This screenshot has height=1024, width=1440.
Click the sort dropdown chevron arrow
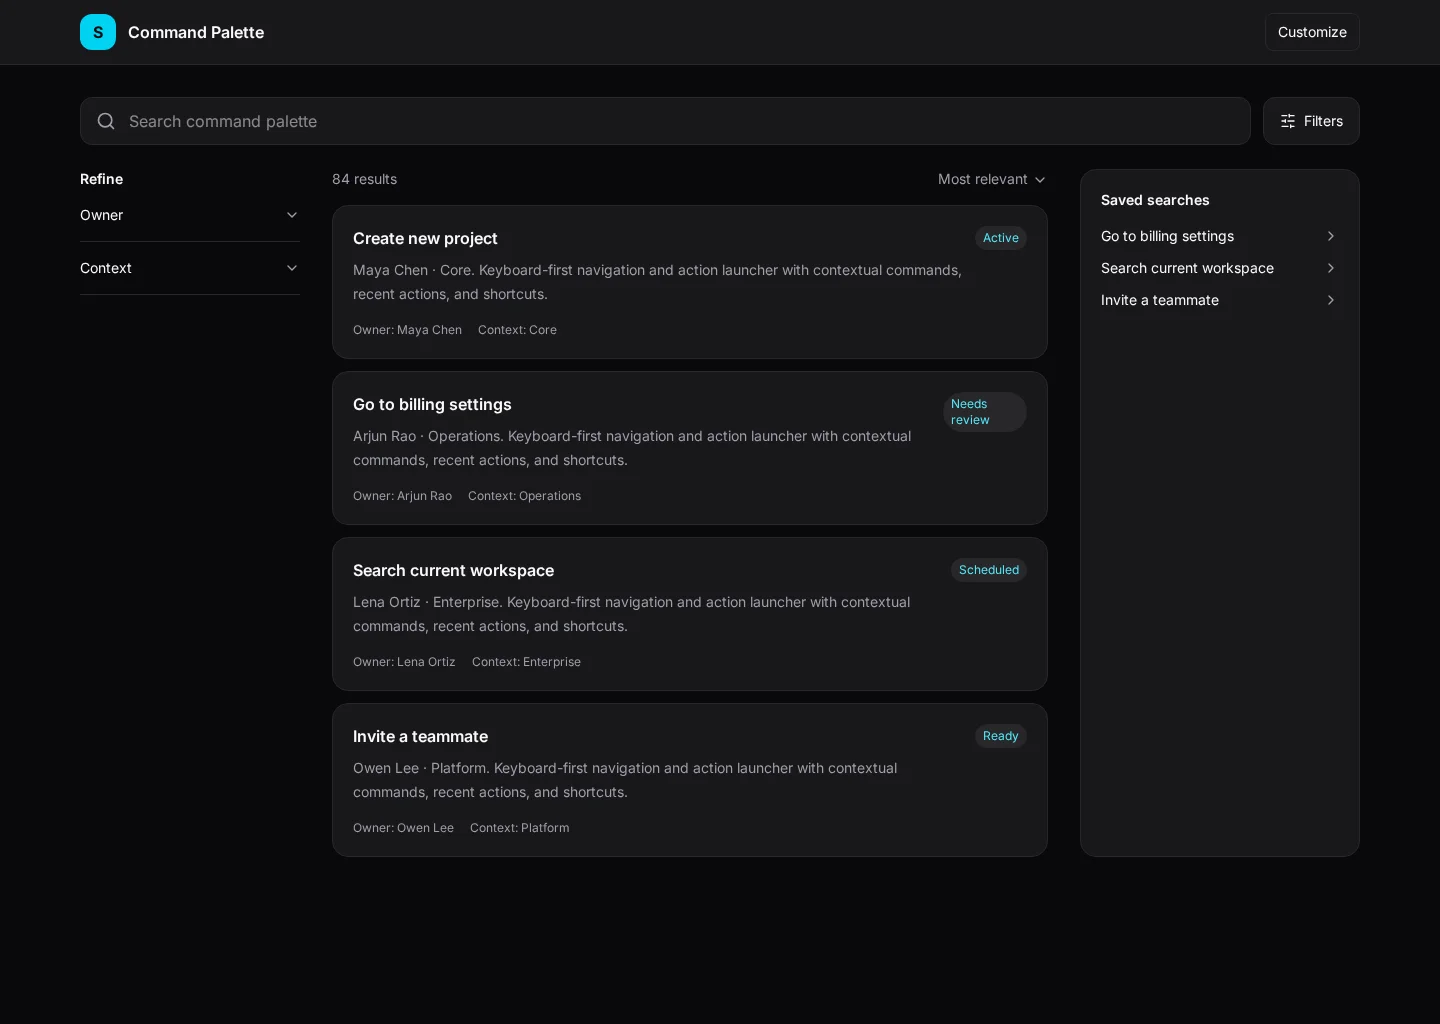coord(1040,180)
